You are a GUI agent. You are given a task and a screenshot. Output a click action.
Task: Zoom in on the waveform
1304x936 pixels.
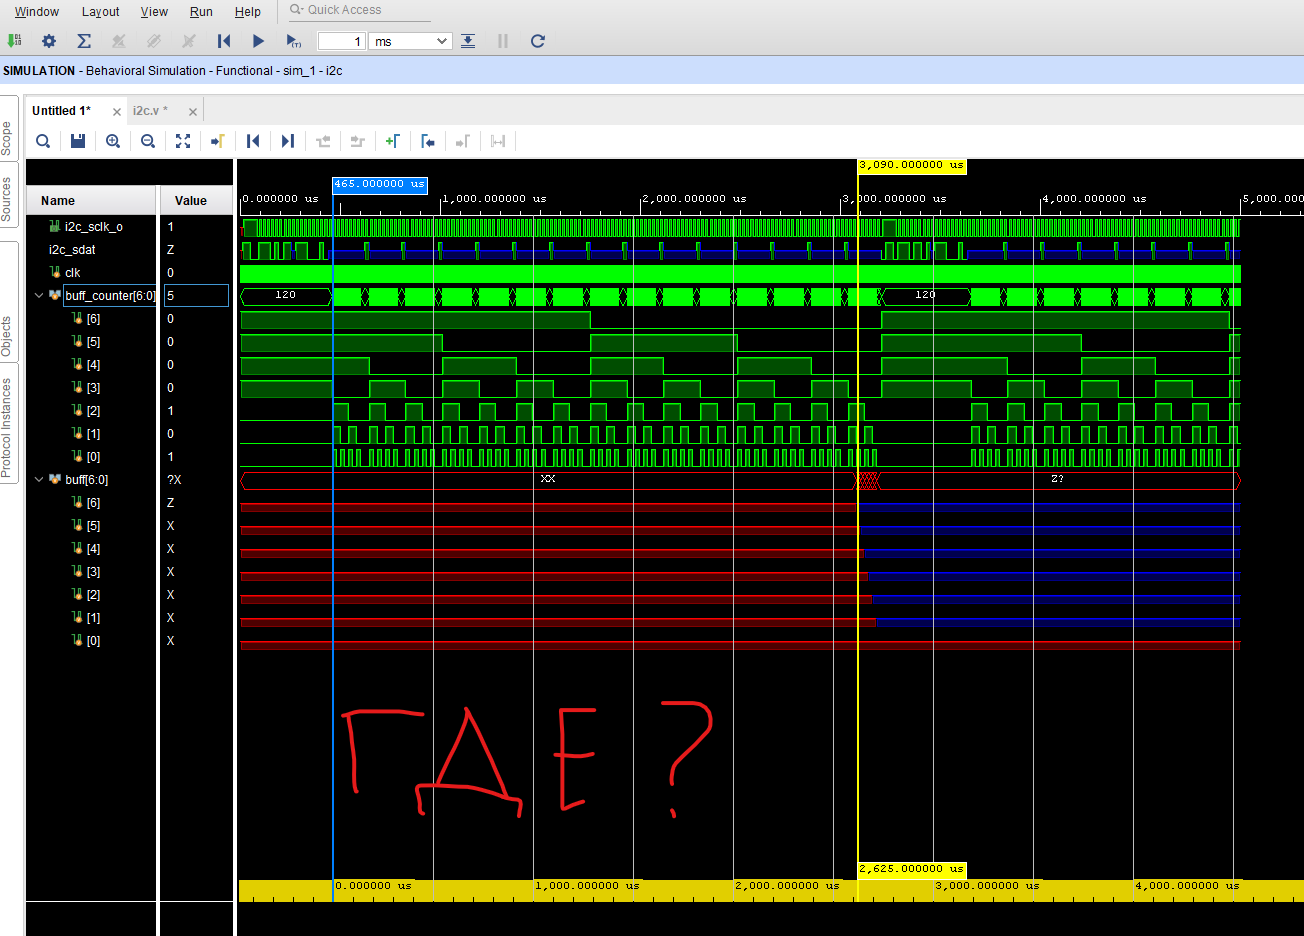tap(113, 141)
